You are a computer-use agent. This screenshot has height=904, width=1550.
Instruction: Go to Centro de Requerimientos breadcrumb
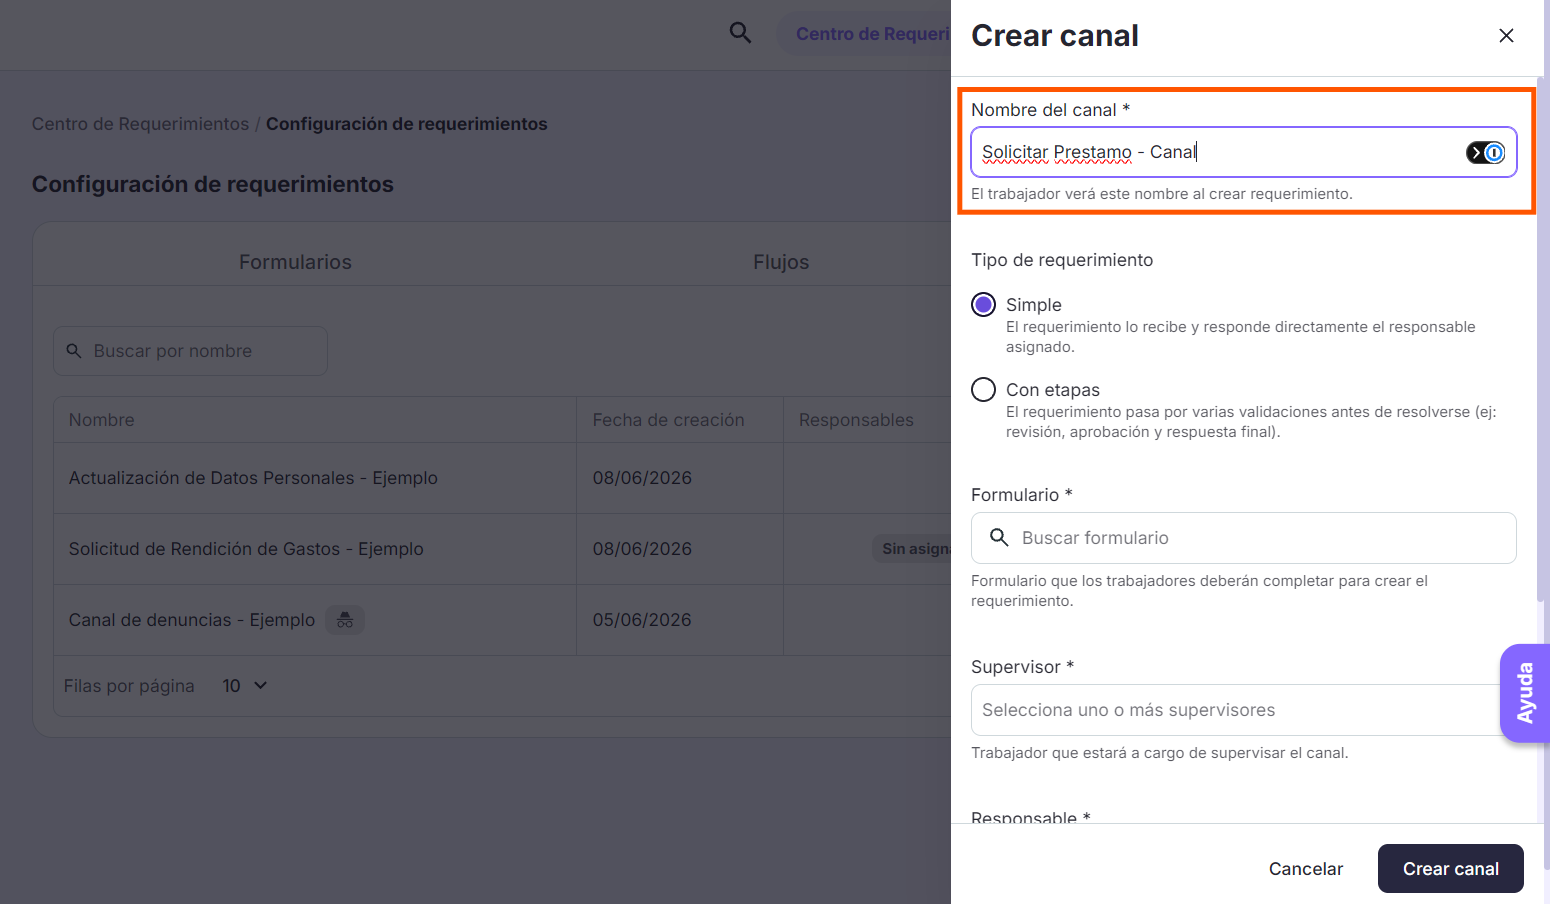click(140, 124)
